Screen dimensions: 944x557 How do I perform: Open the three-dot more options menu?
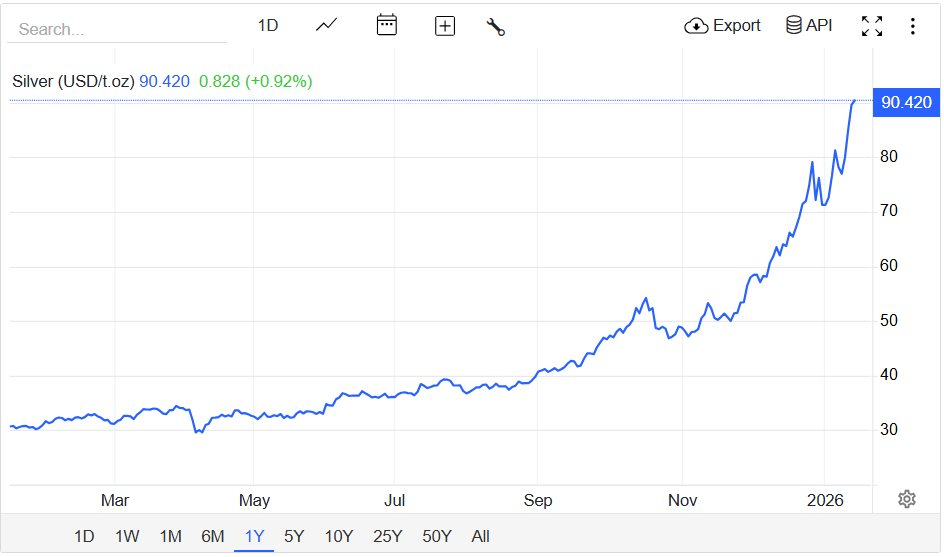coord(913,27)
